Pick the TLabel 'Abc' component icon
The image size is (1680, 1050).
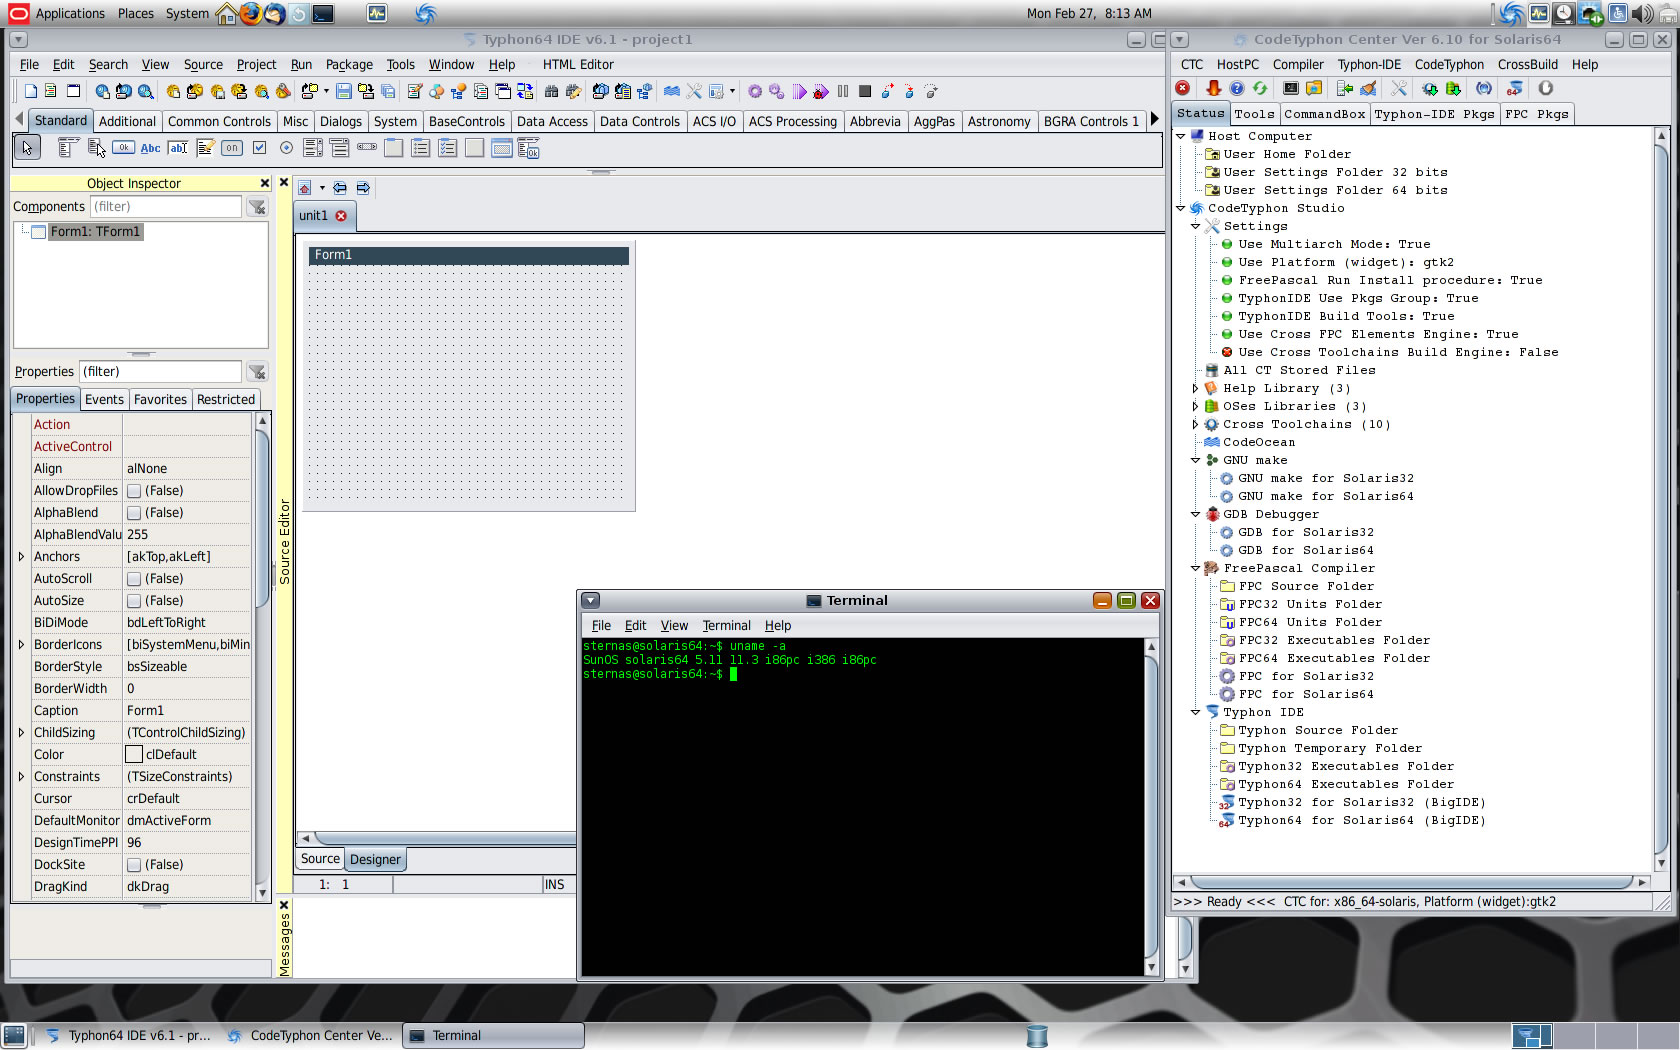[150, 148]
